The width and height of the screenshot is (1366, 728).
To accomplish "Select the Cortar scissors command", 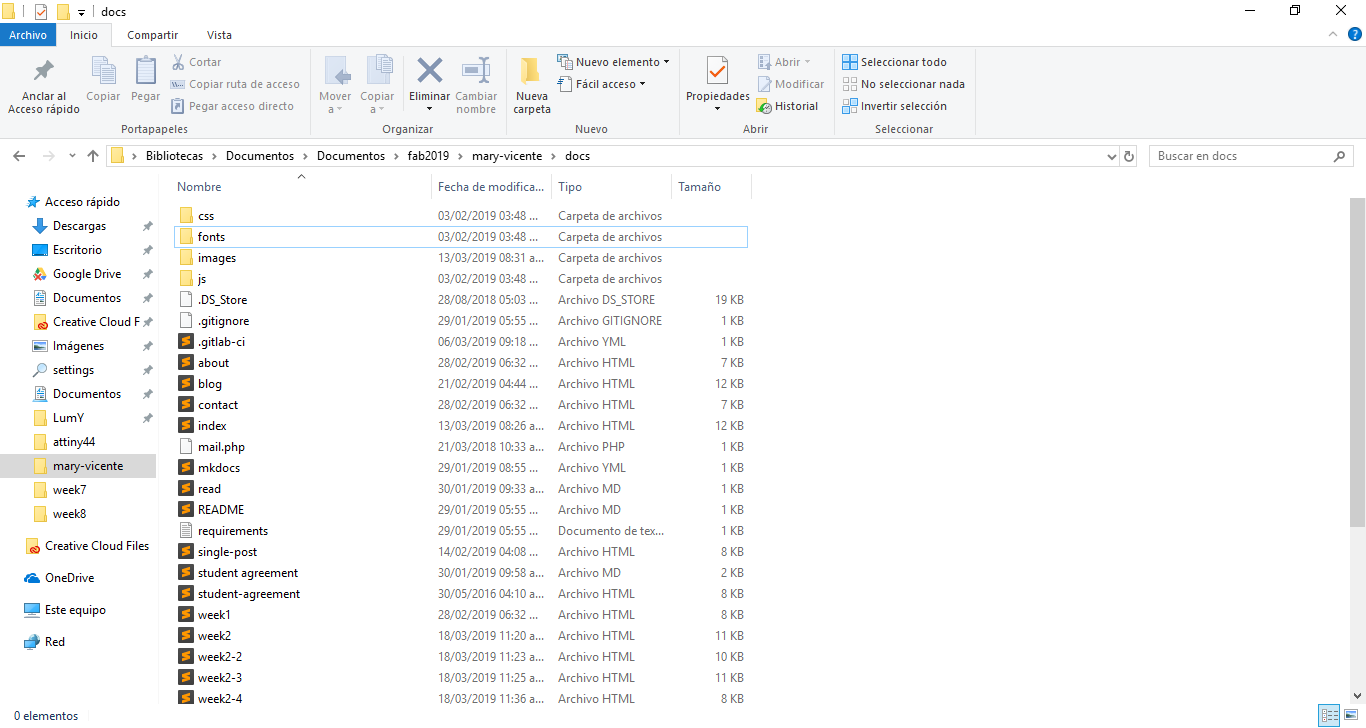I will click(197, 62).
